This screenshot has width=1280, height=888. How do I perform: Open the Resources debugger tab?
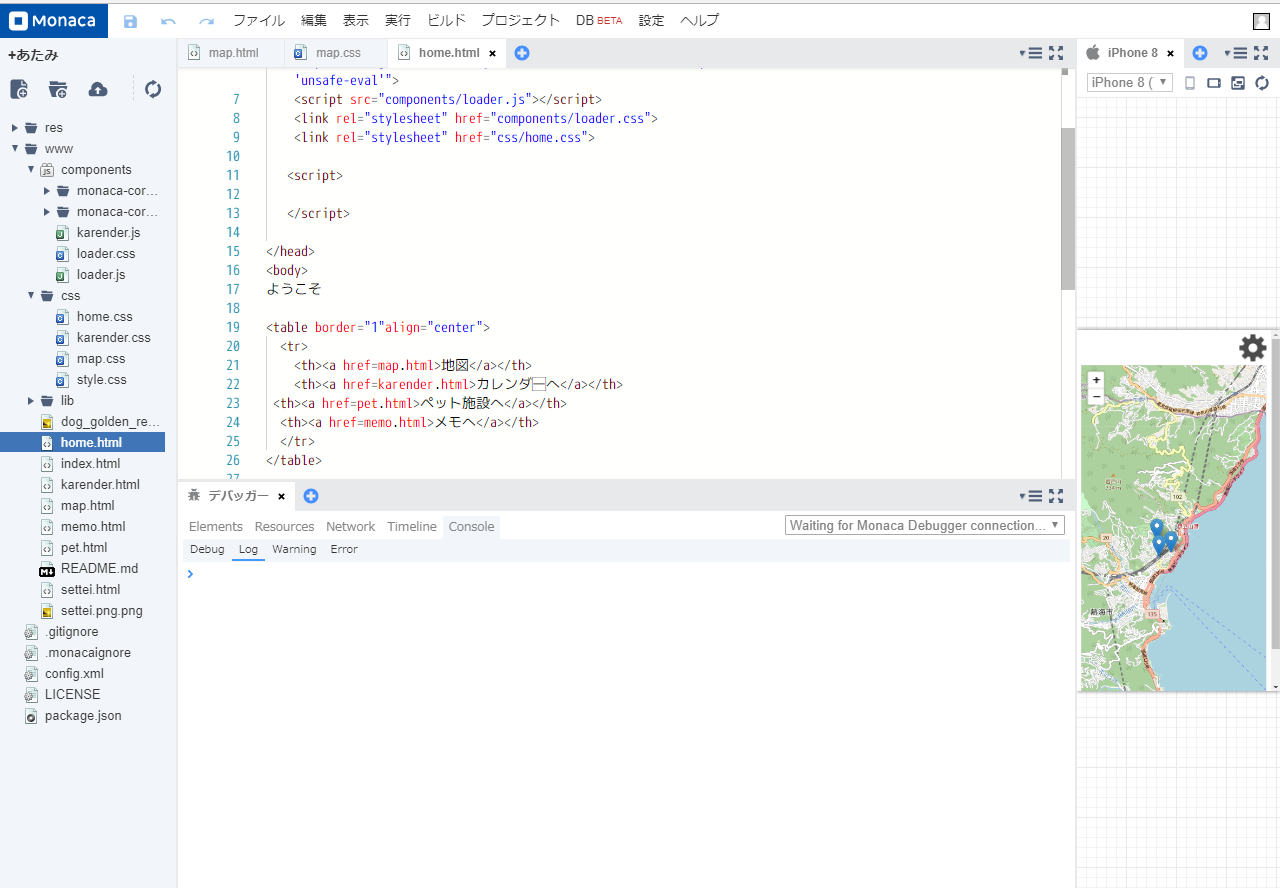(x=284, y=527)
